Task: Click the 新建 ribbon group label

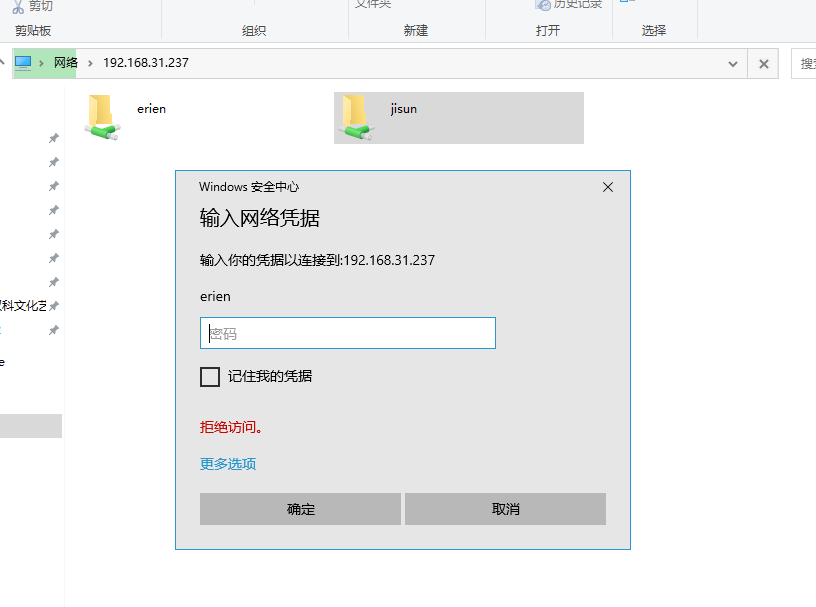Action: [x=416, y=31]
